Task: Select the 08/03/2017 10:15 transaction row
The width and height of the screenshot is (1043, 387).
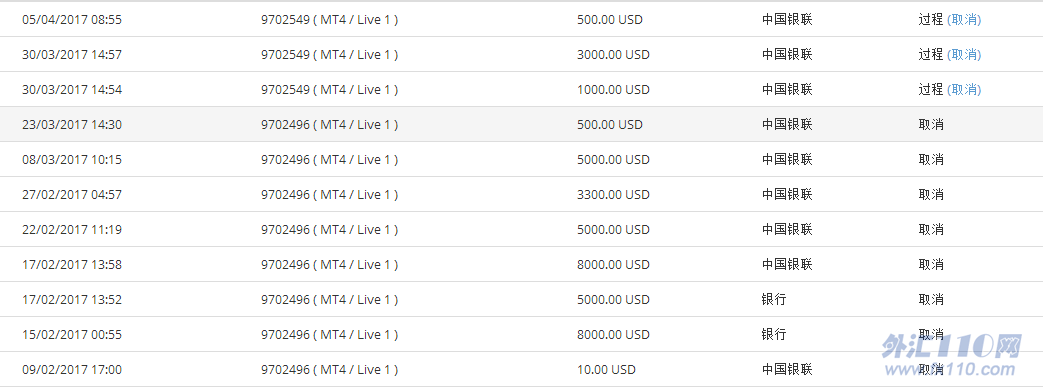Action: coord(522,160)
